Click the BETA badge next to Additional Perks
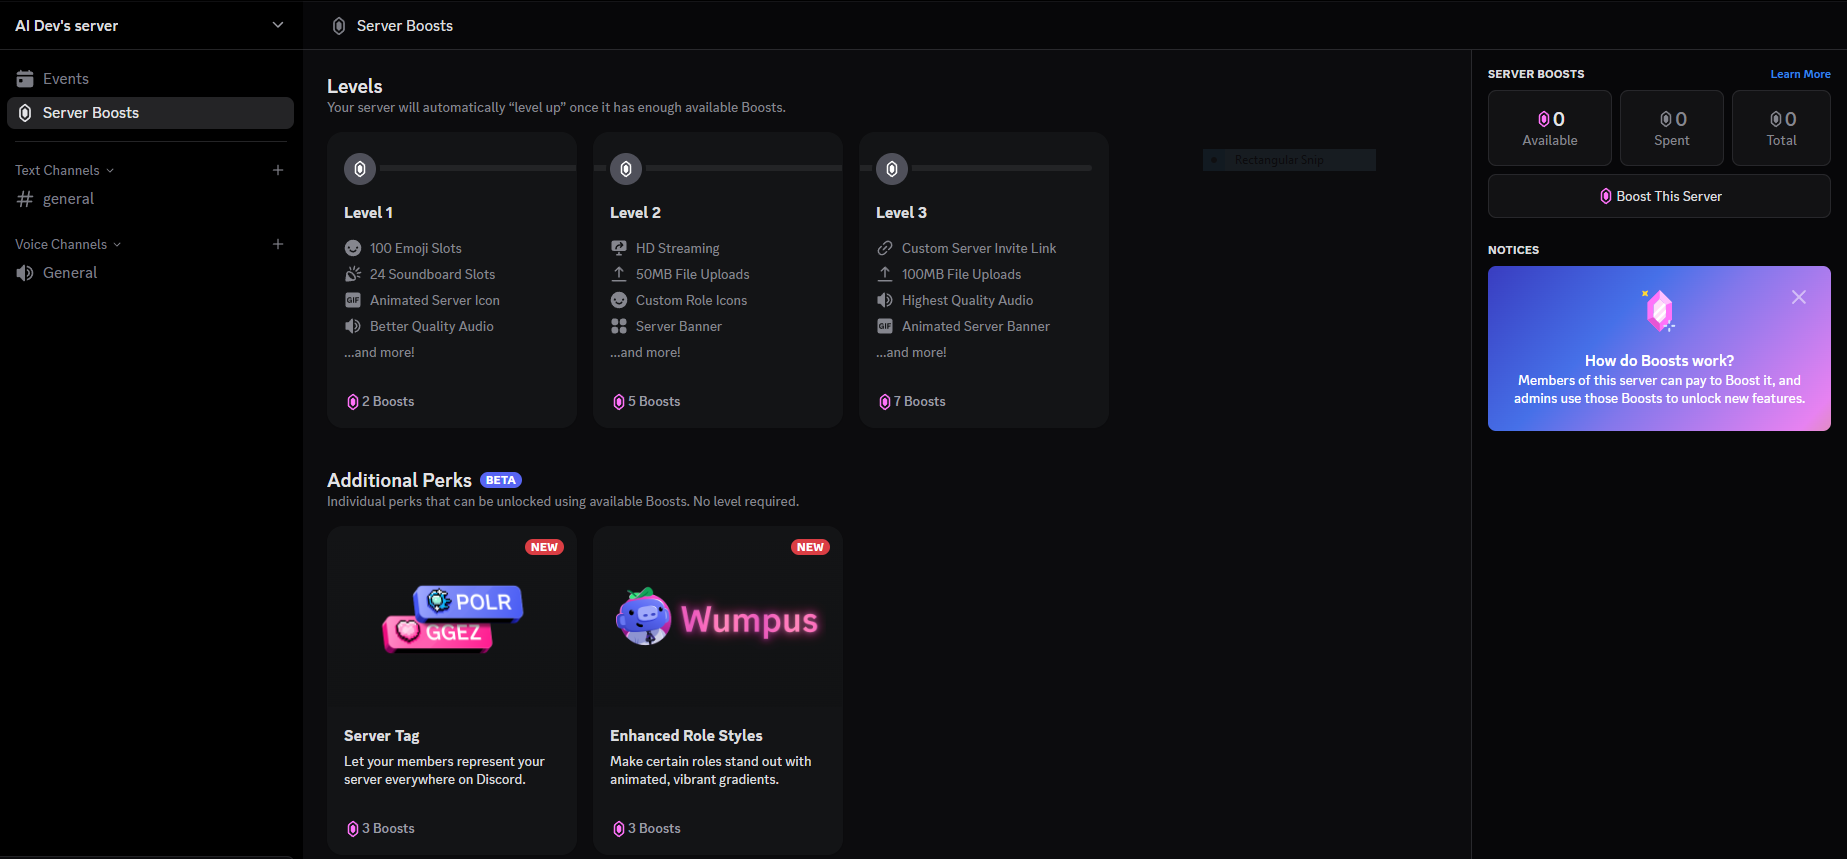Image resolution: width=1847 pixels, height=859 pixels. click(501, 480)
